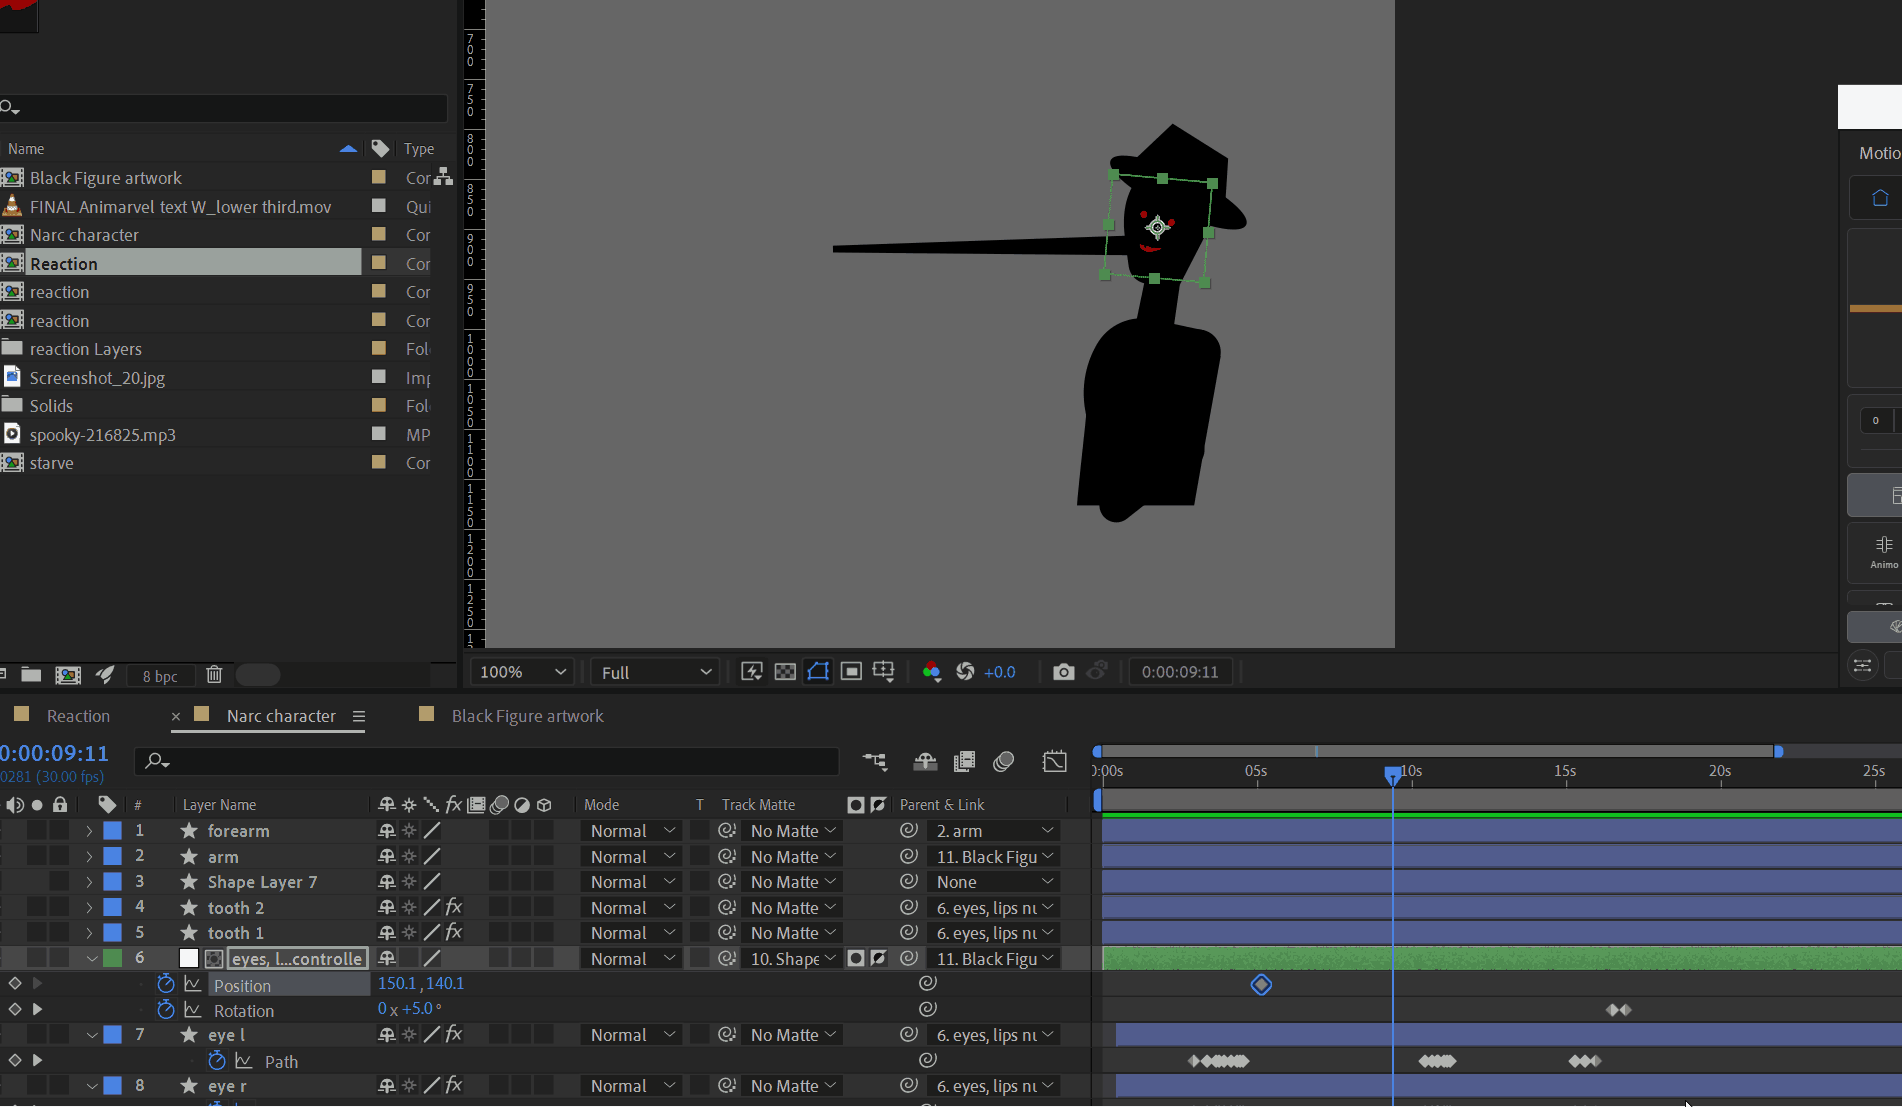Viewport: 1902px width, 1107px height.
Task: Open blending mode dropdown for arm layer
Action: click(632, 857)
